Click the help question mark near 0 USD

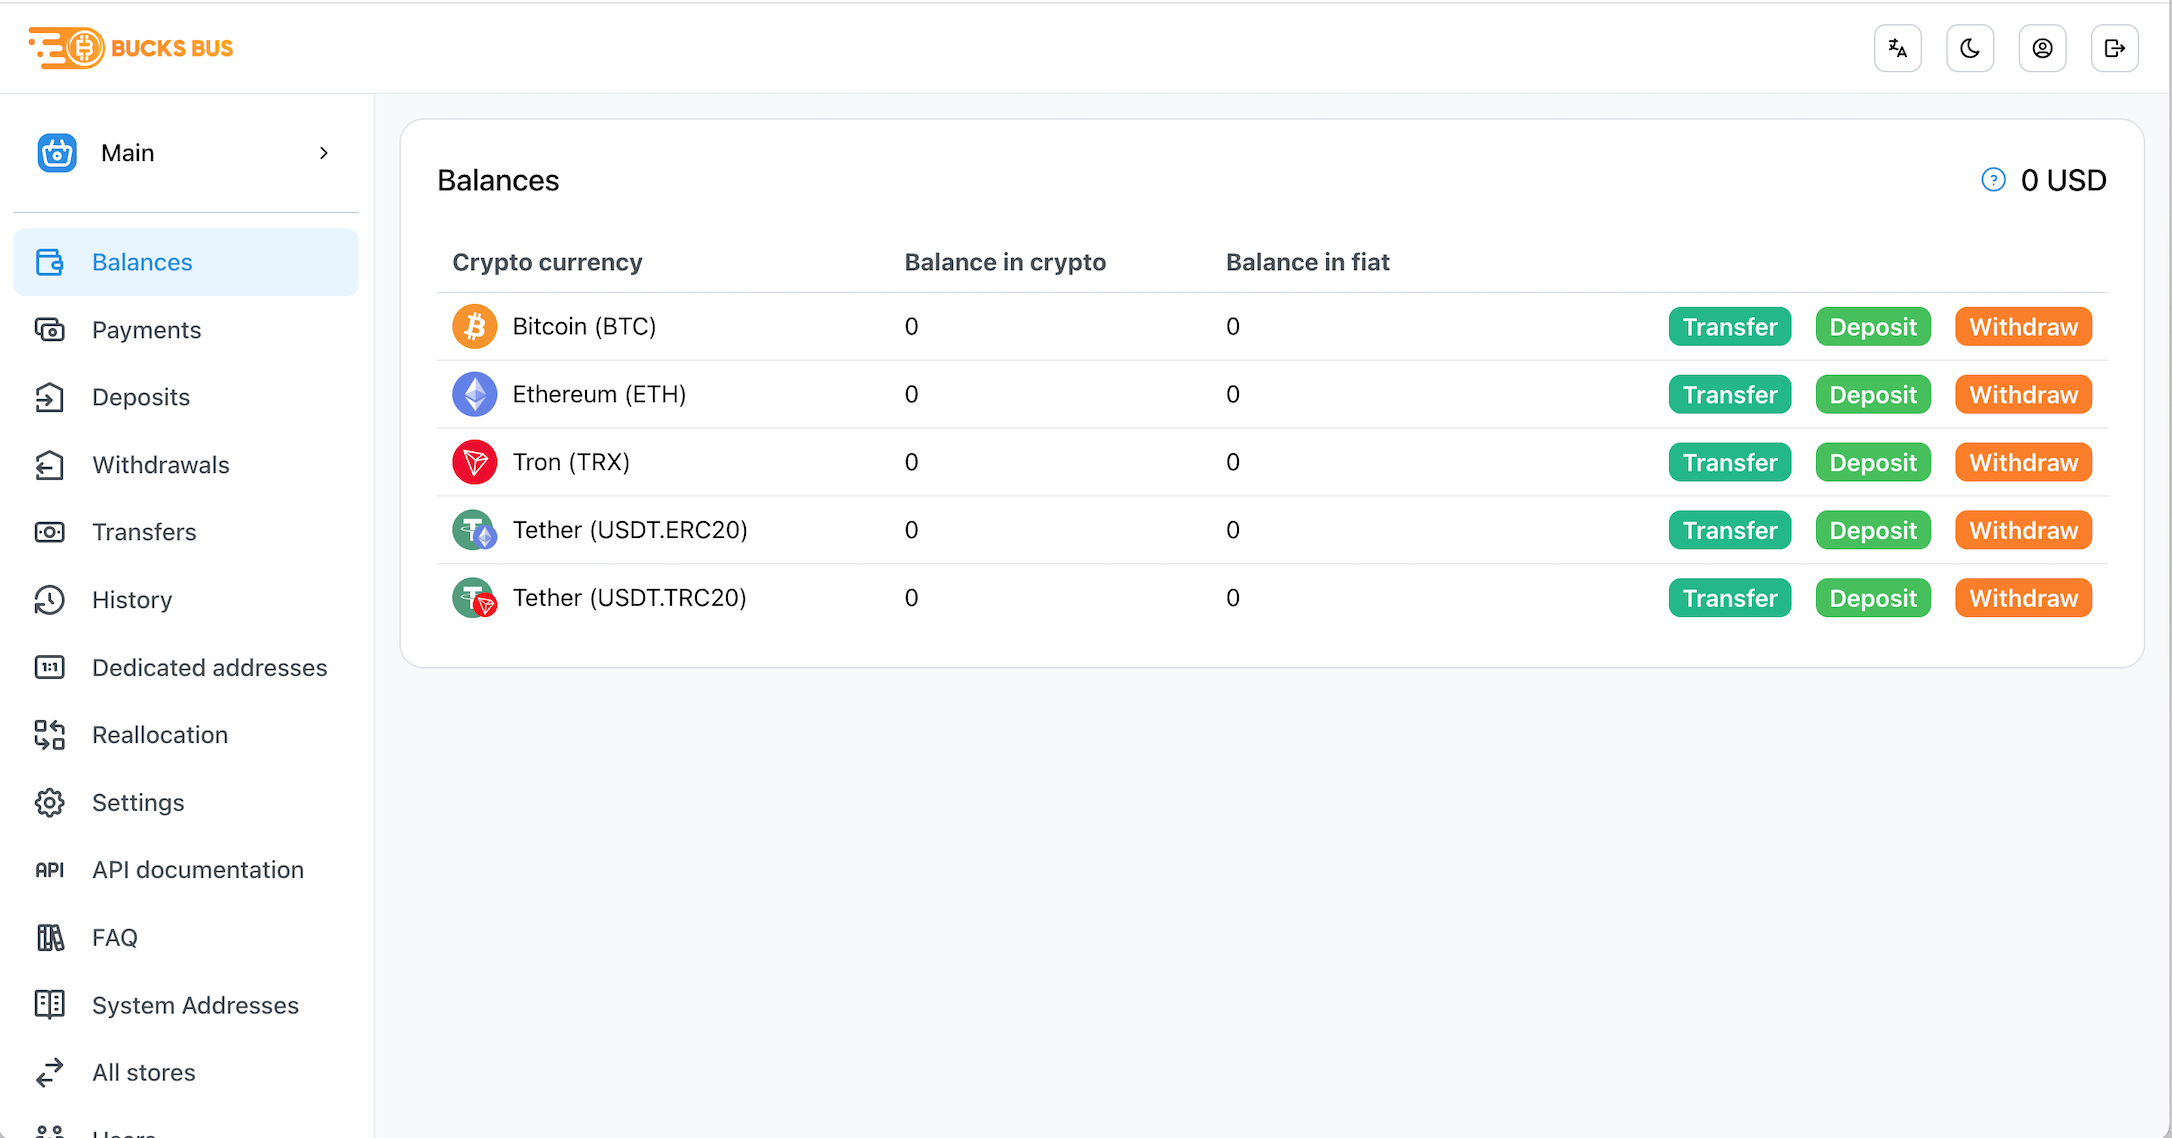point(1992,180)
